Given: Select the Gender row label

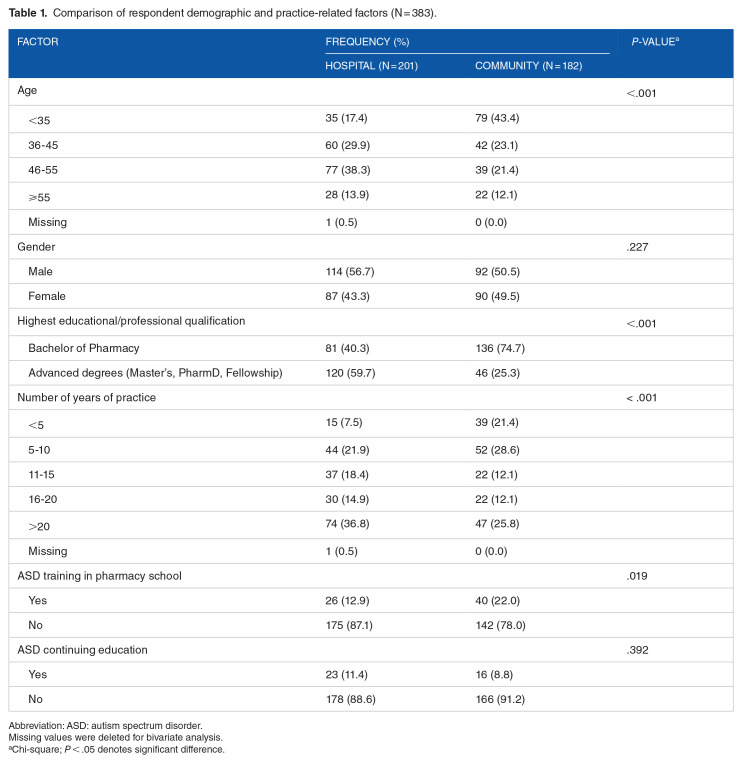Looking at the screenshot, I should pyautogui.click(x=39, y=247).
